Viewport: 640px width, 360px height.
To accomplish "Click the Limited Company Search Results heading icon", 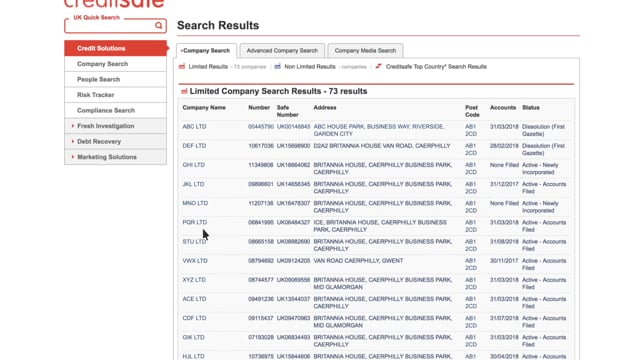I will coord(184,91).
